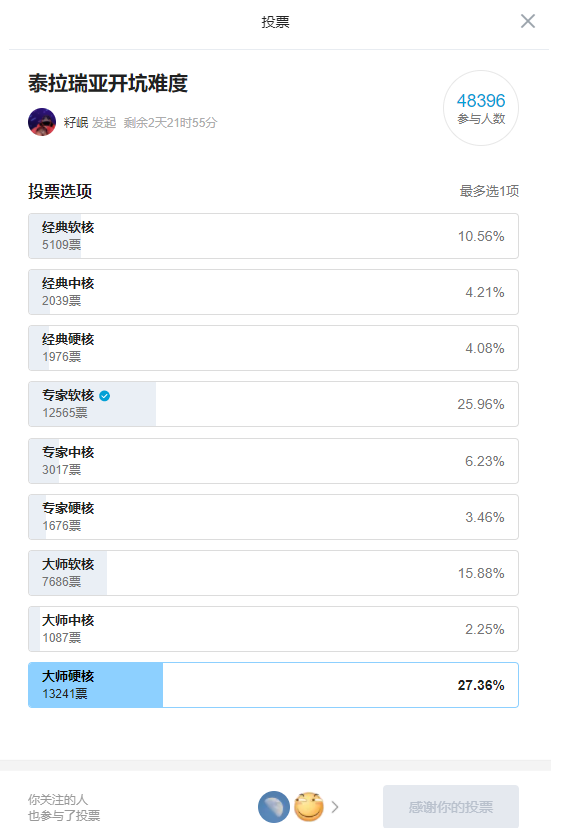Expand the followed voters list arrow
The image size is (566, 828).
[335, 807]
